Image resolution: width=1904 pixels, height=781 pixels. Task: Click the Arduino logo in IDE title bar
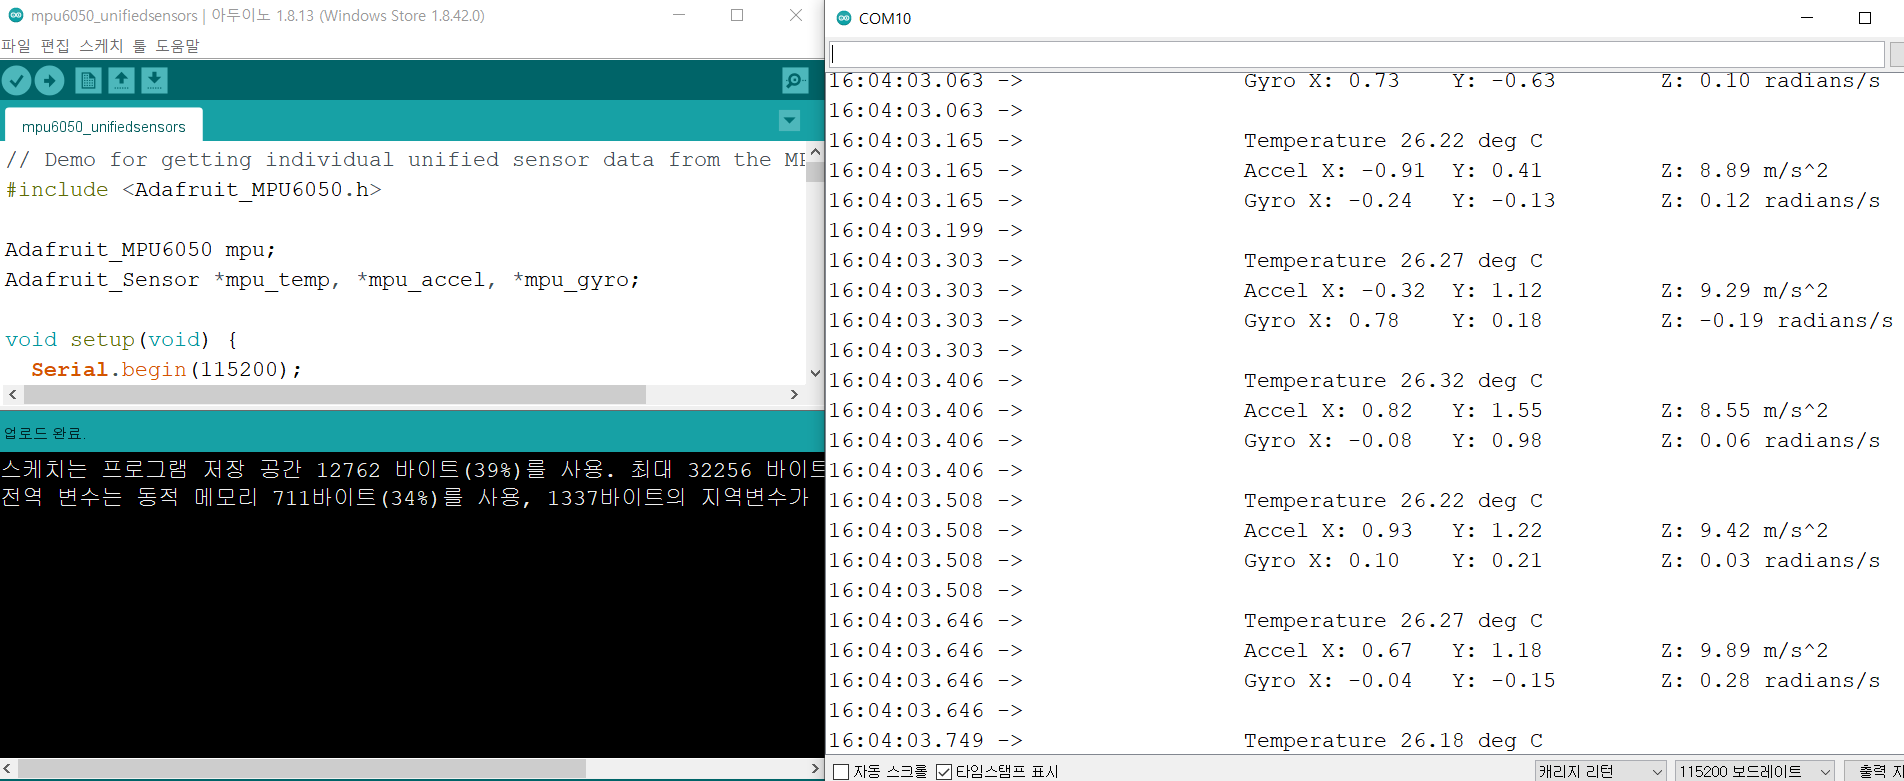[x=15, y=16]
